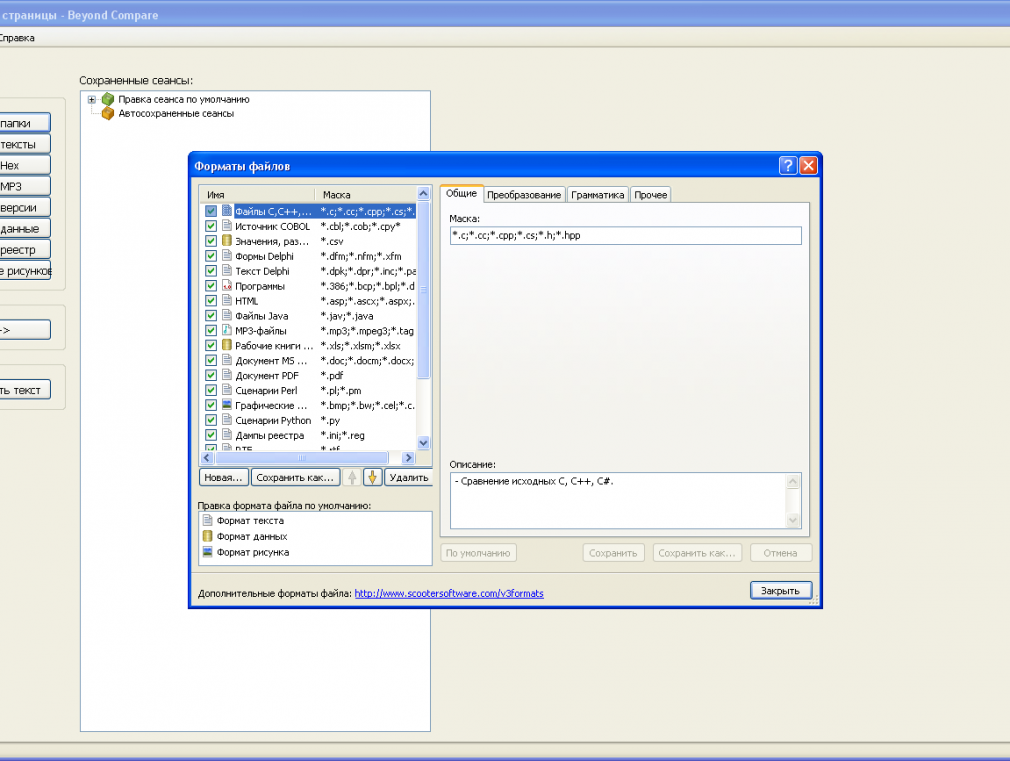1010x761 pixels.
Task: Click the vertical scrollbar thumb of format list
Action: [x=423, y=289]
